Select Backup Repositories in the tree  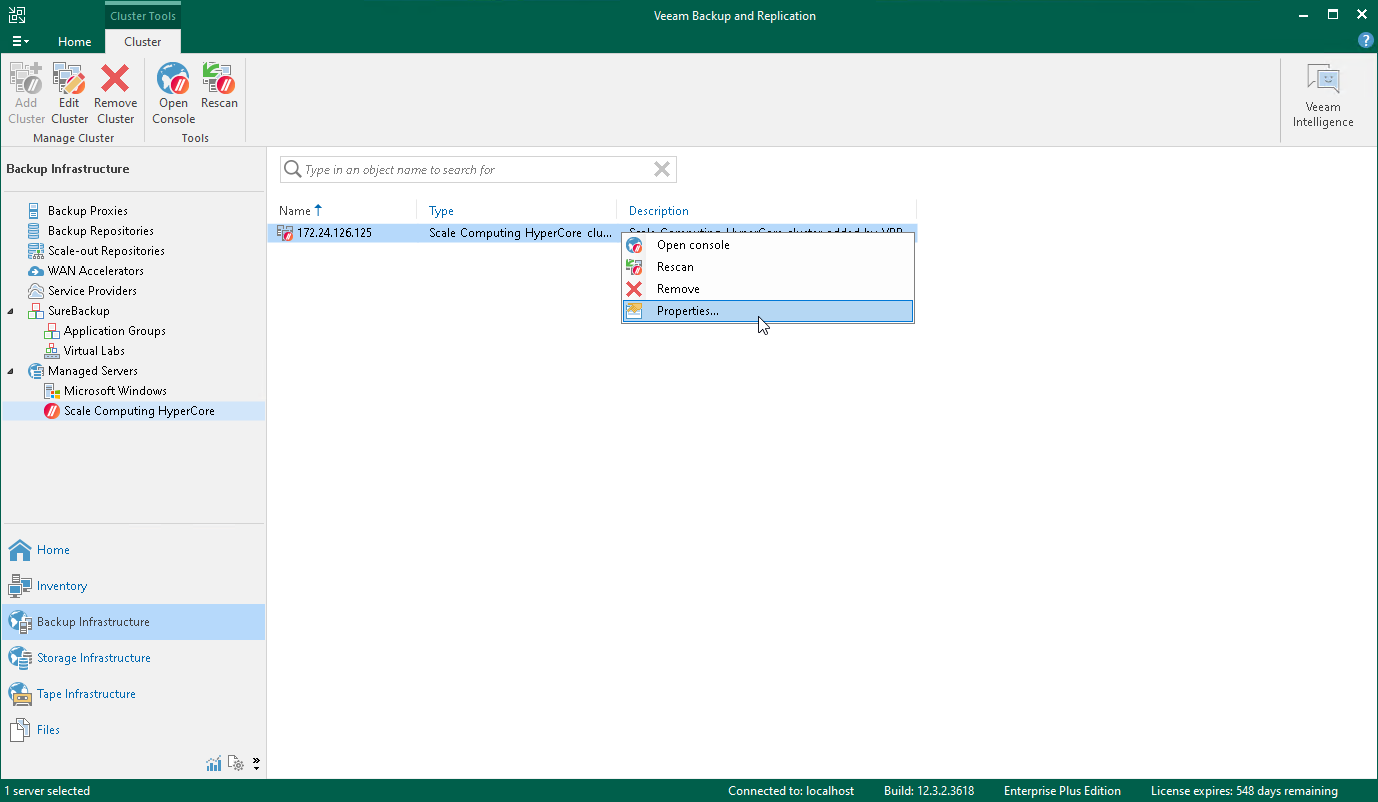pyautogui.click(x=101, y=231)
